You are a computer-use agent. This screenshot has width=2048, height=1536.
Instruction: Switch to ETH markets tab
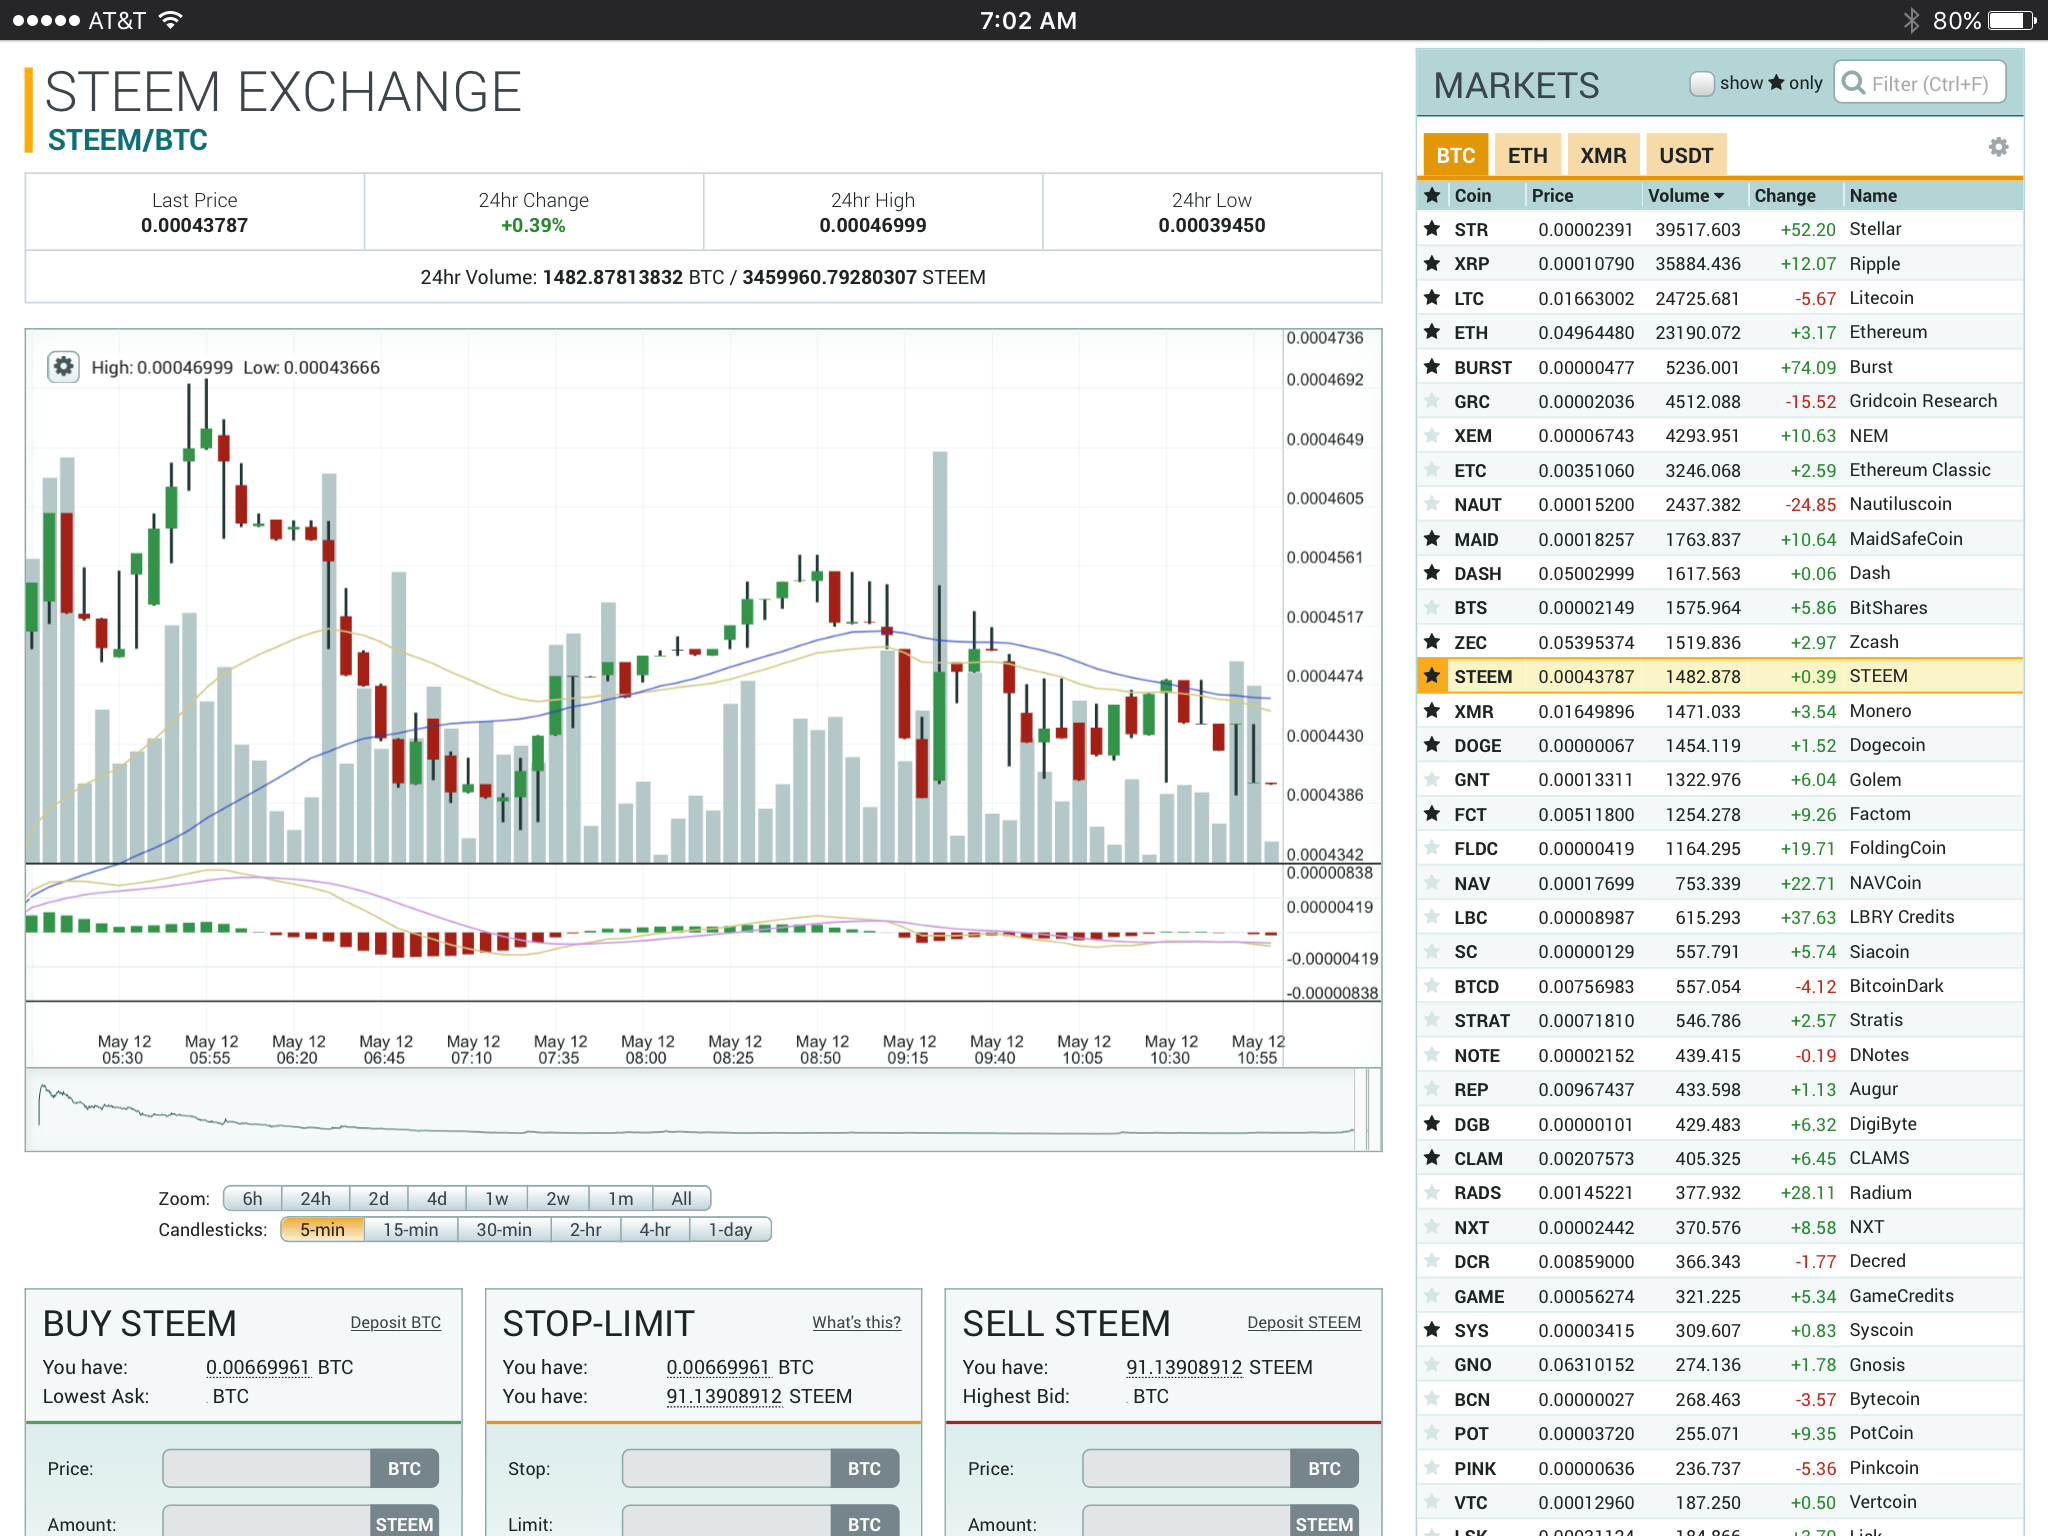(x=1527, y=155)
